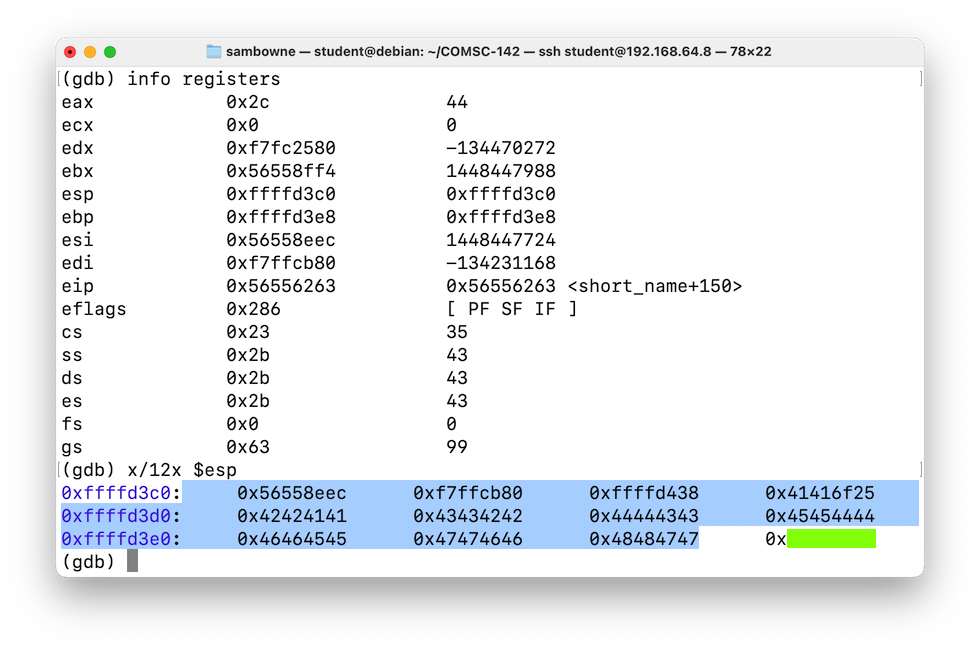Screen dimensions: 980x651
Task: Click the ss register name
Action: (x=72, y=355)
